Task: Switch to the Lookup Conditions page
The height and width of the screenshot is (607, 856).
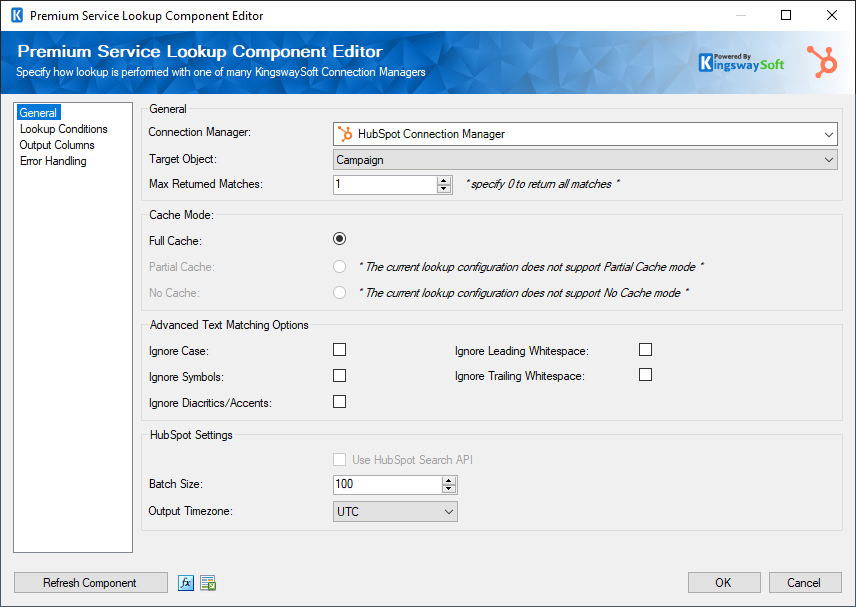Action: (64, 129)
